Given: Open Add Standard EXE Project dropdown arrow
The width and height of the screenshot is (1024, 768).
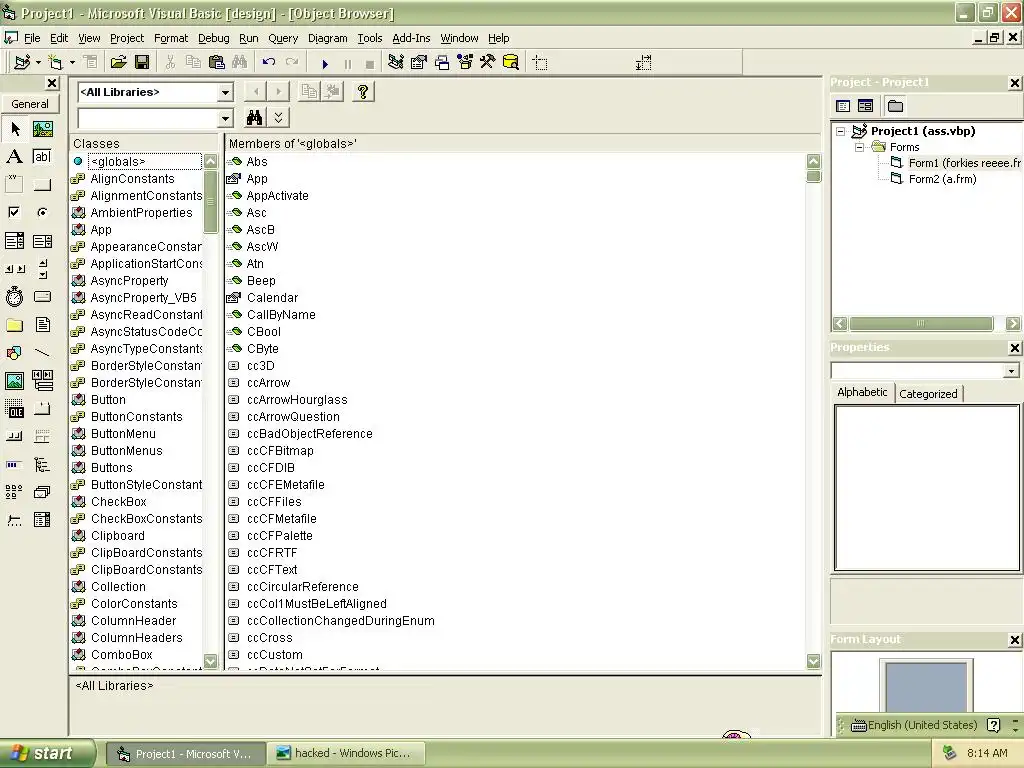Looking at the screenshot, I should coord(38,62).
